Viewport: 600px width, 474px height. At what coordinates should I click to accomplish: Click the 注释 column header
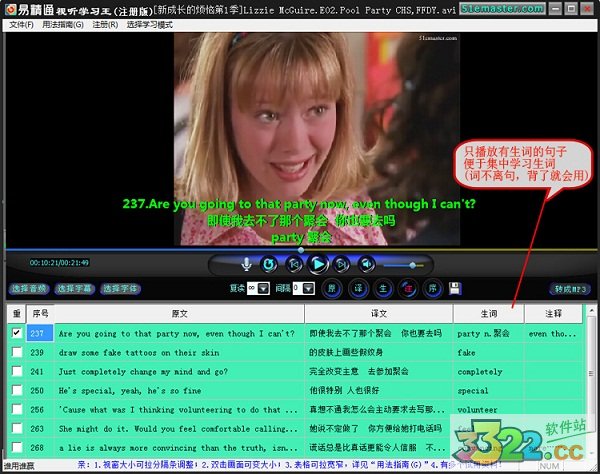[553, 314]
